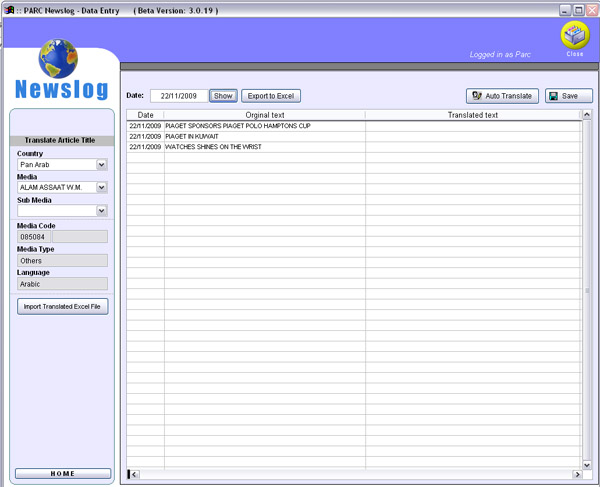This screenshot has height=487, width=600.
Task: Click the Language field Arabic
Action: [62, 284]
